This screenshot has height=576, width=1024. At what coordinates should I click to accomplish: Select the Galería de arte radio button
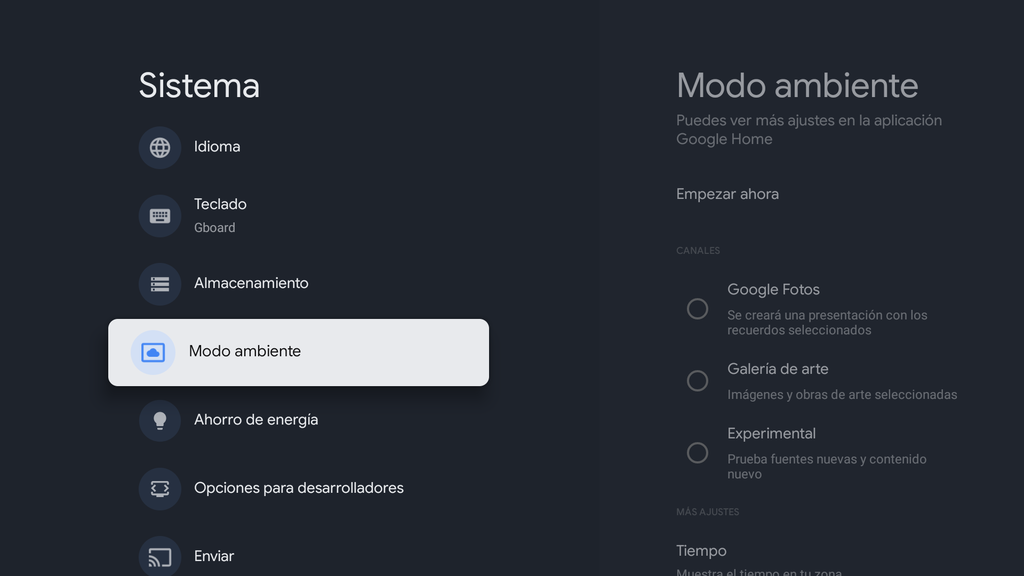tap(697, 381)
